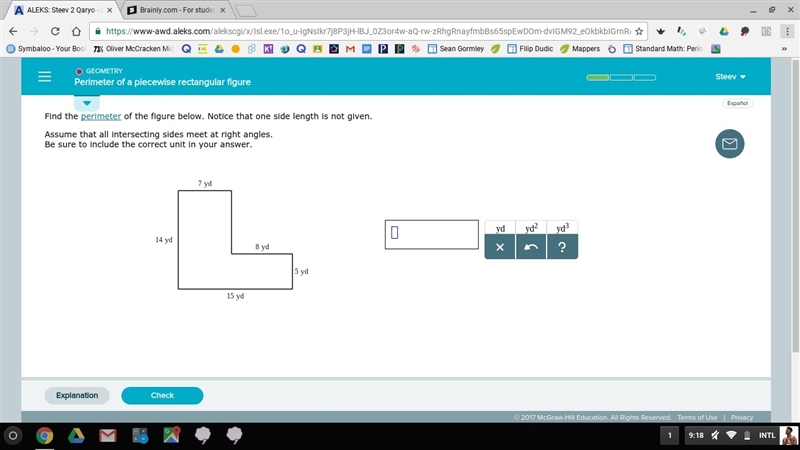The image size is (800, 450).
Task: Open the perimeter definition link
Action: 101,116
